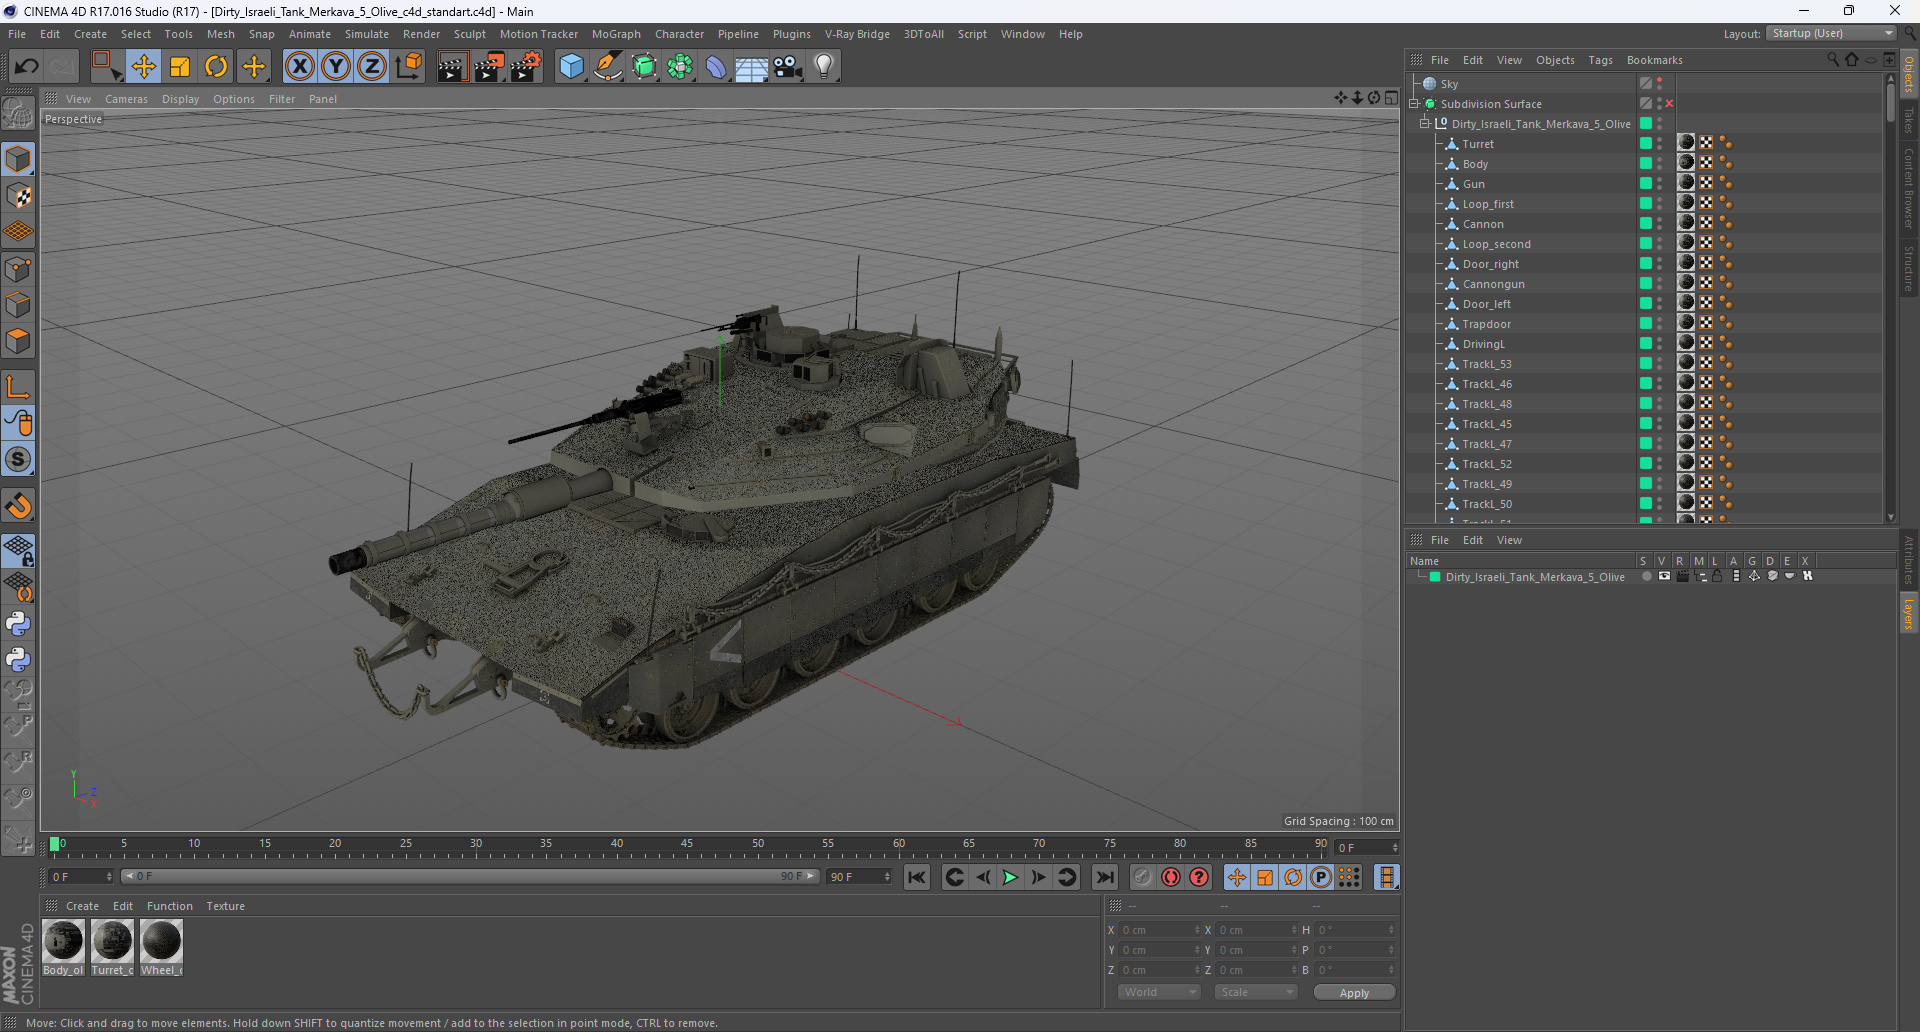Screen dimensions: 1920x1032
Task: Click the Camera object icon
Action: [788, 67]
